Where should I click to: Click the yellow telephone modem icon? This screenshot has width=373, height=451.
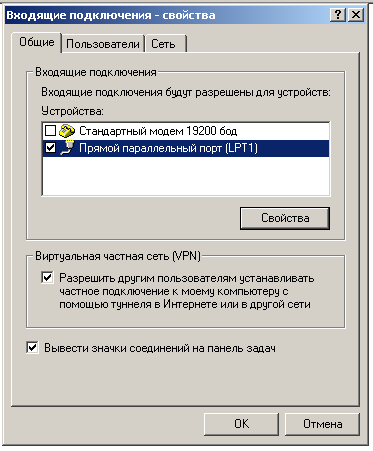pyautogui.click(x=67, y=131)
